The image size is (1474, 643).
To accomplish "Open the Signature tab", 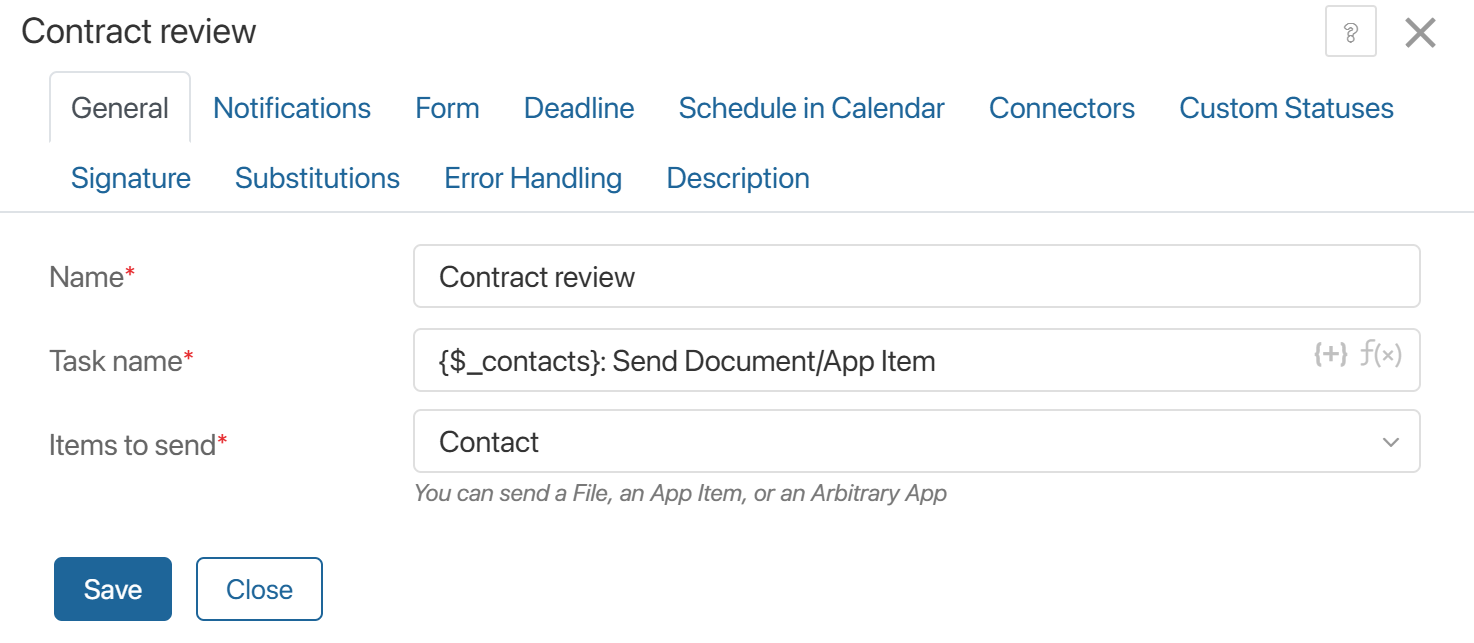I will [x=131, y=178].
